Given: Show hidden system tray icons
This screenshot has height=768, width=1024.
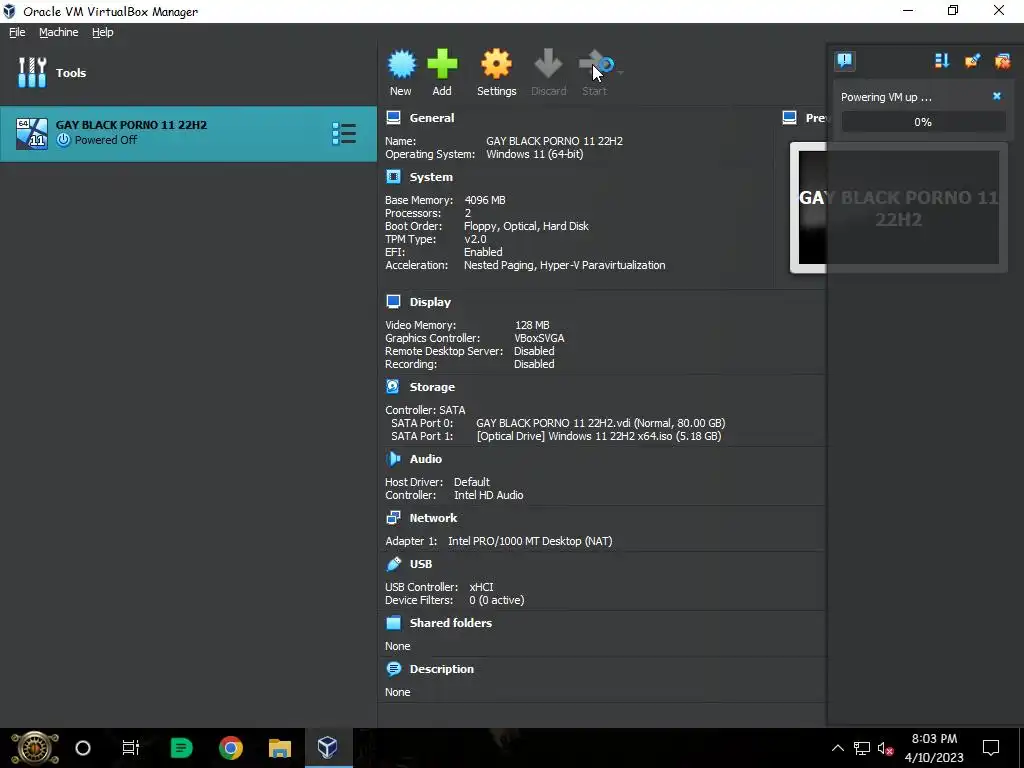Looking at the screenshot, I should click(x=837, y=748).
